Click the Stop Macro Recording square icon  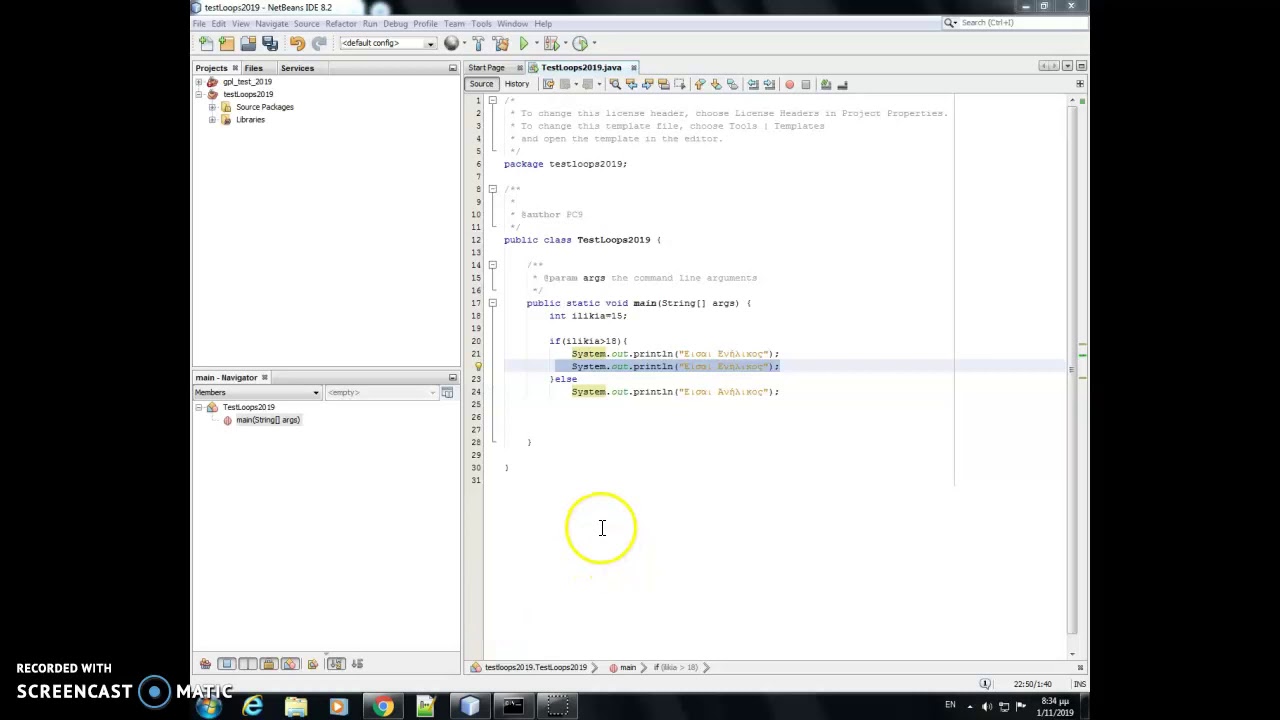[805, 84]
